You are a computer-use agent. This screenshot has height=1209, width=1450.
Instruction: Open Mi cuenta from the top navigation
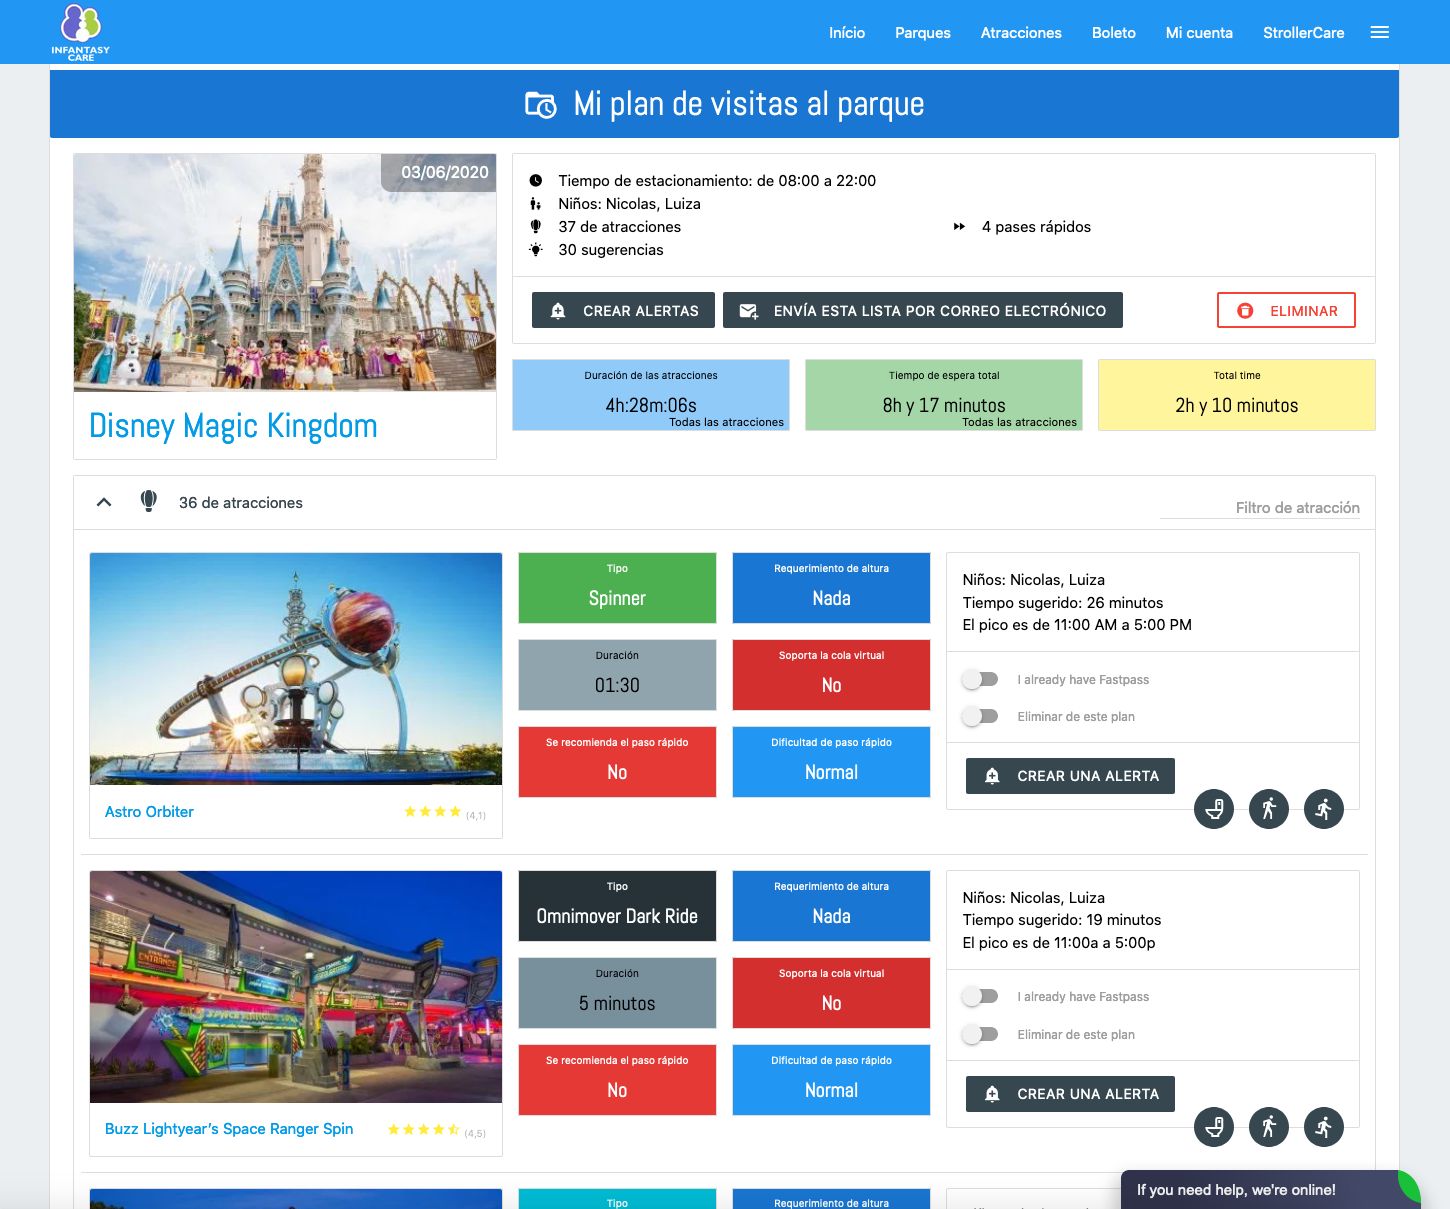(1199, 33)
